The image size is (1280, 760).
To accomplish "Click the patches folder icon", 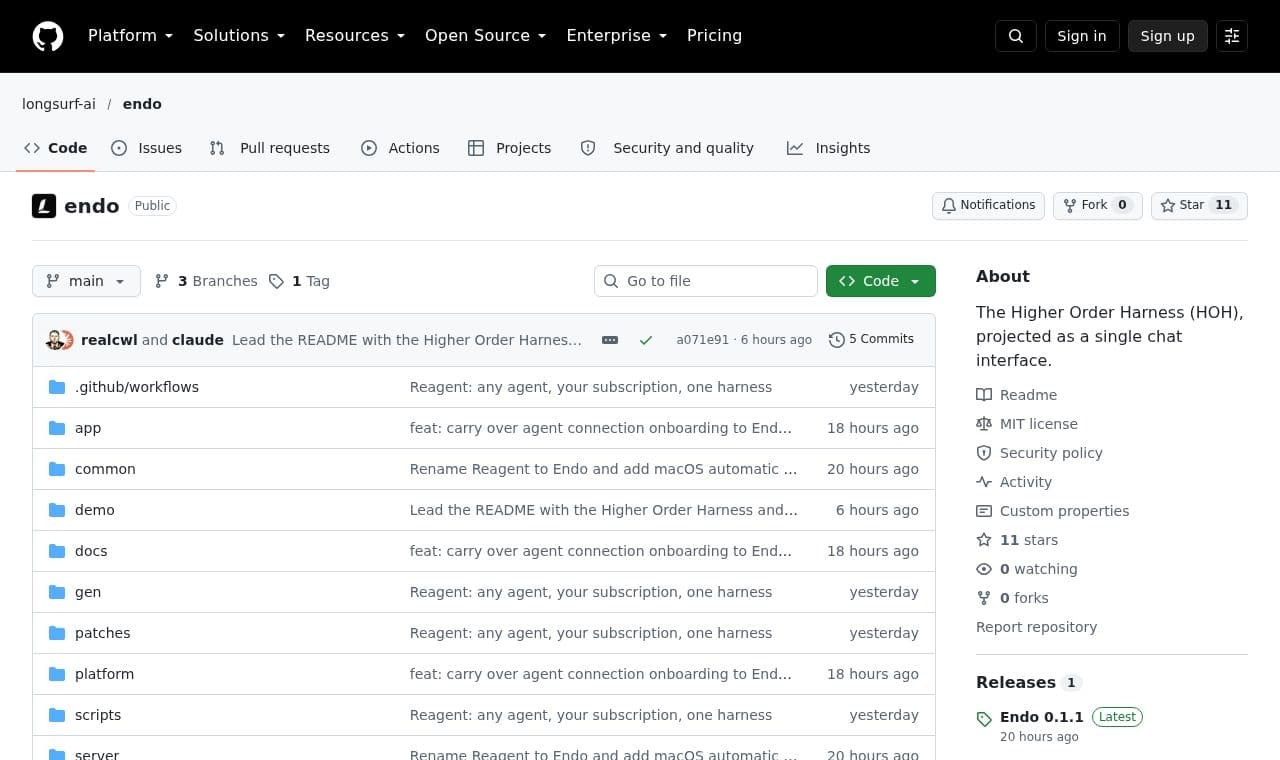I will tap(57, 633).
